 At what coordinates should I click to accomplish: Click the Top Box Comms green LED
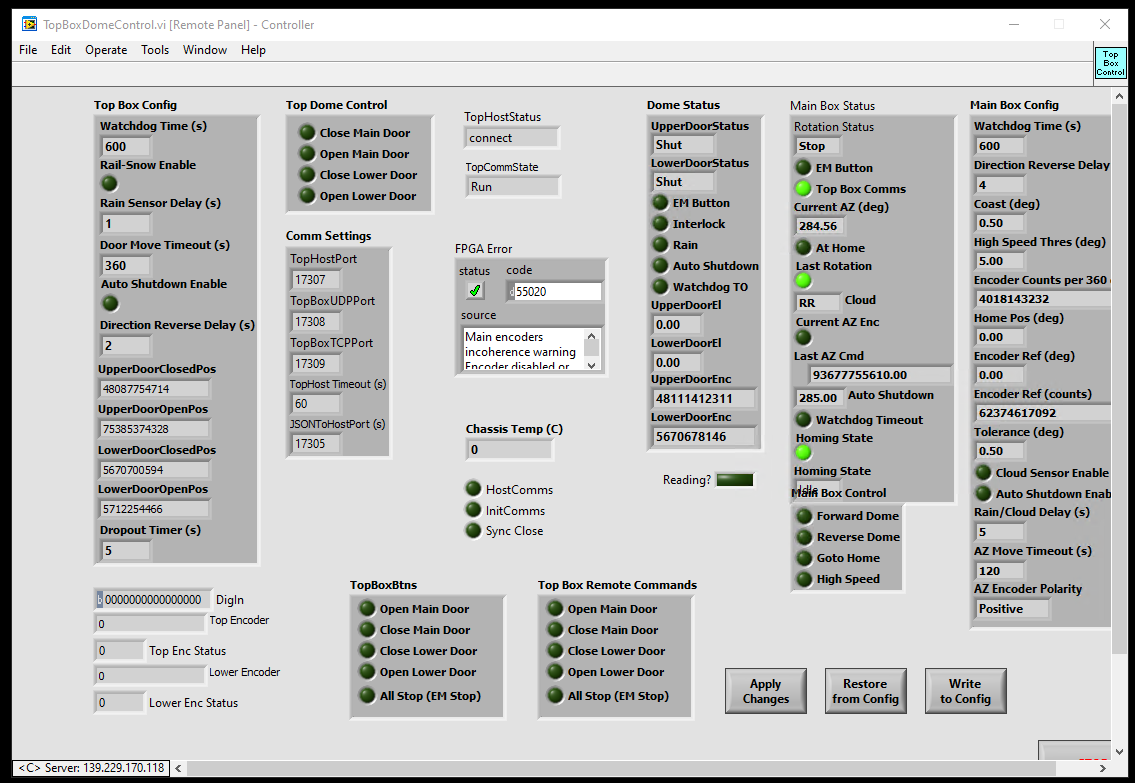pos(803,189)
